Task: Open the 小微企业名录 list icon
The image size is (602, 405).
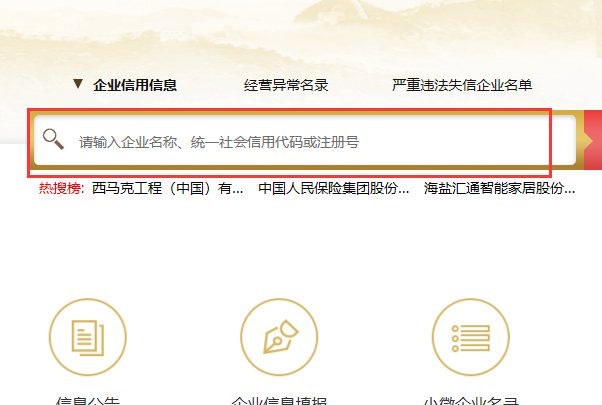Action: tap(471, 337)
